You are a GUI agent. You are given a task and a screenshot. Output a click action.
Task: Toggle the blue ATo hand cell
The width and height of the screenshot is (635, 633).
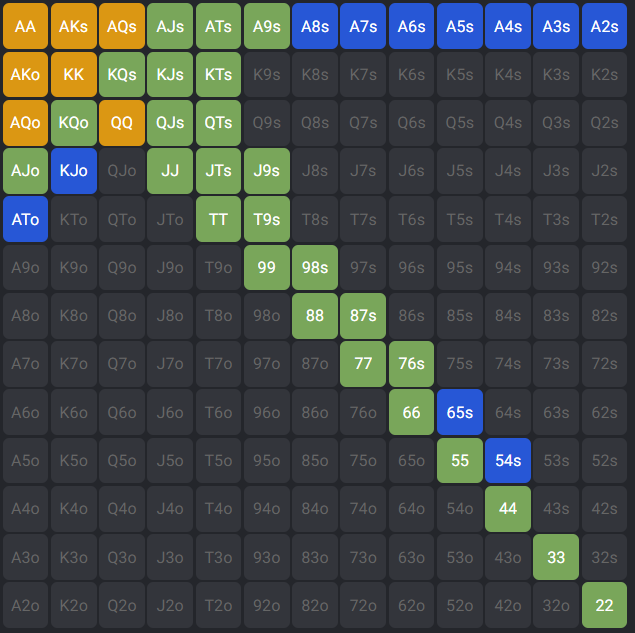tap(26, 219)
